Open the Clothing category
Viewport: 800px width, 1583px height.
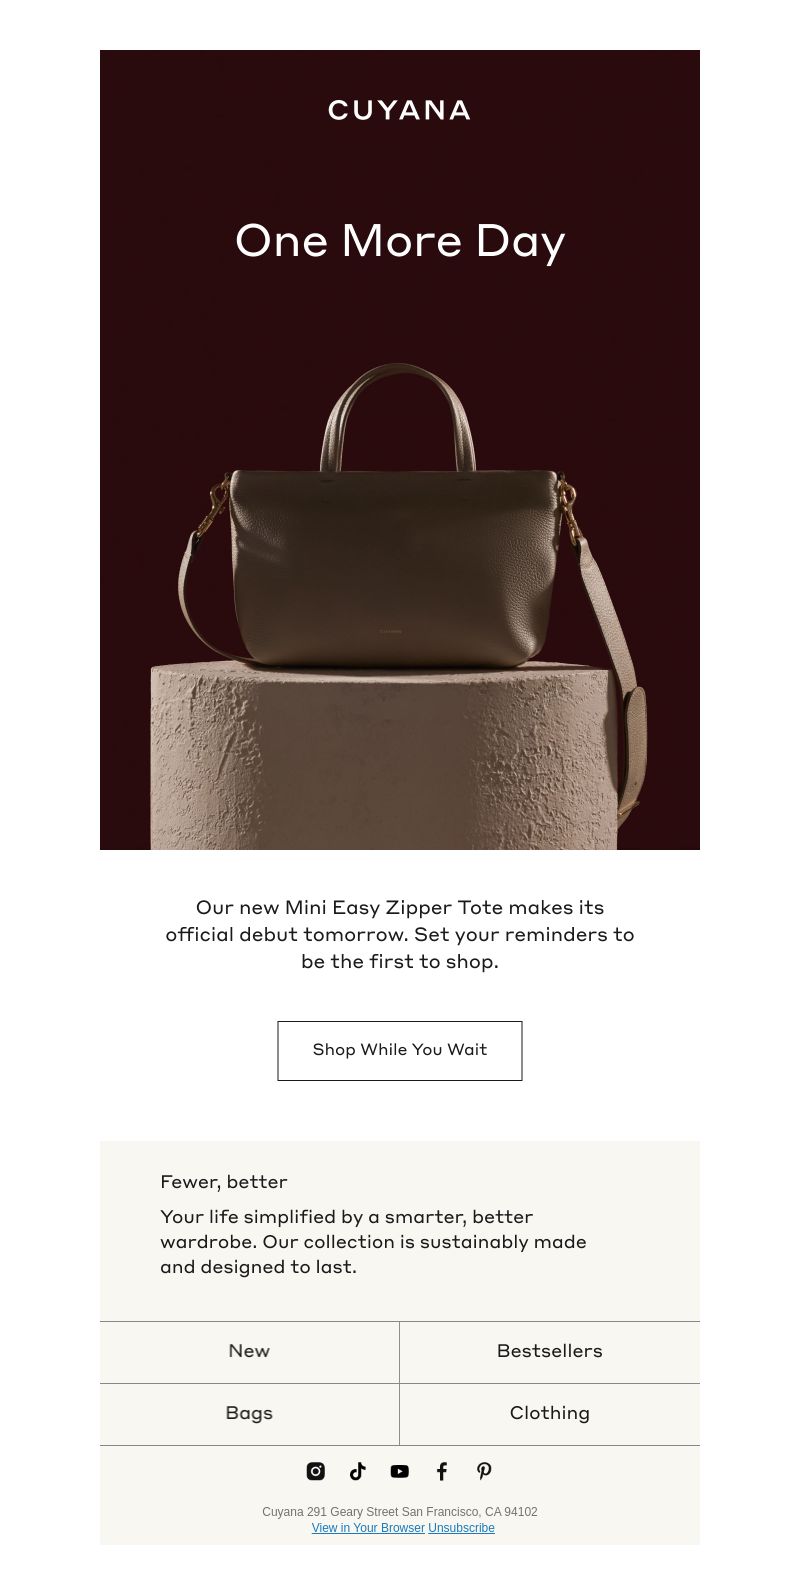[x=550, y=1414]
